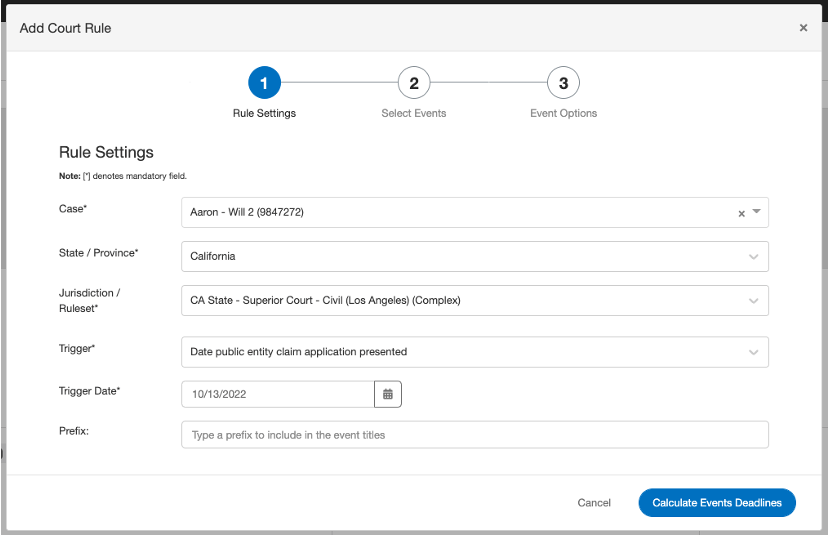
Task: Cancel the court rule dialog
Action: point(594,503)
